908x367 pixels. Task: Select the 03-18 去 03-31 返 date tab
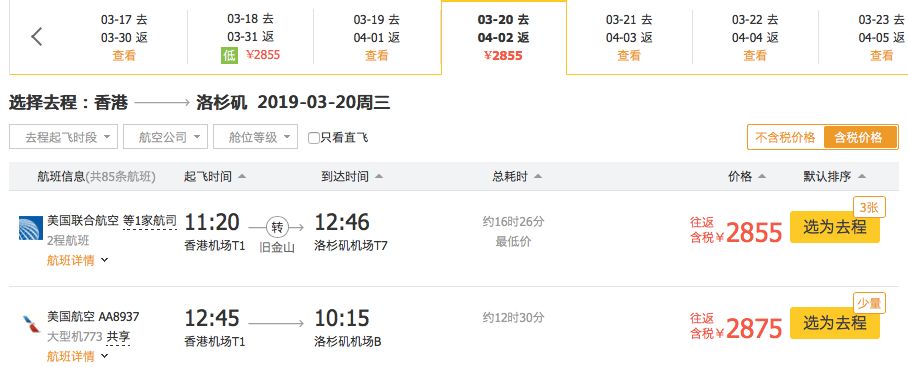tap(251, 37)
